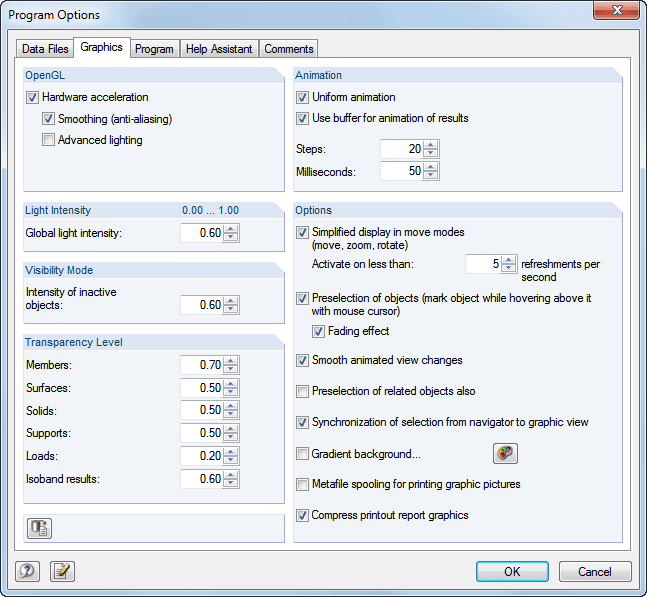The image size is (647, 597).
Task: Increase the Members transparency spinner
Action: [x=231, y=361]
